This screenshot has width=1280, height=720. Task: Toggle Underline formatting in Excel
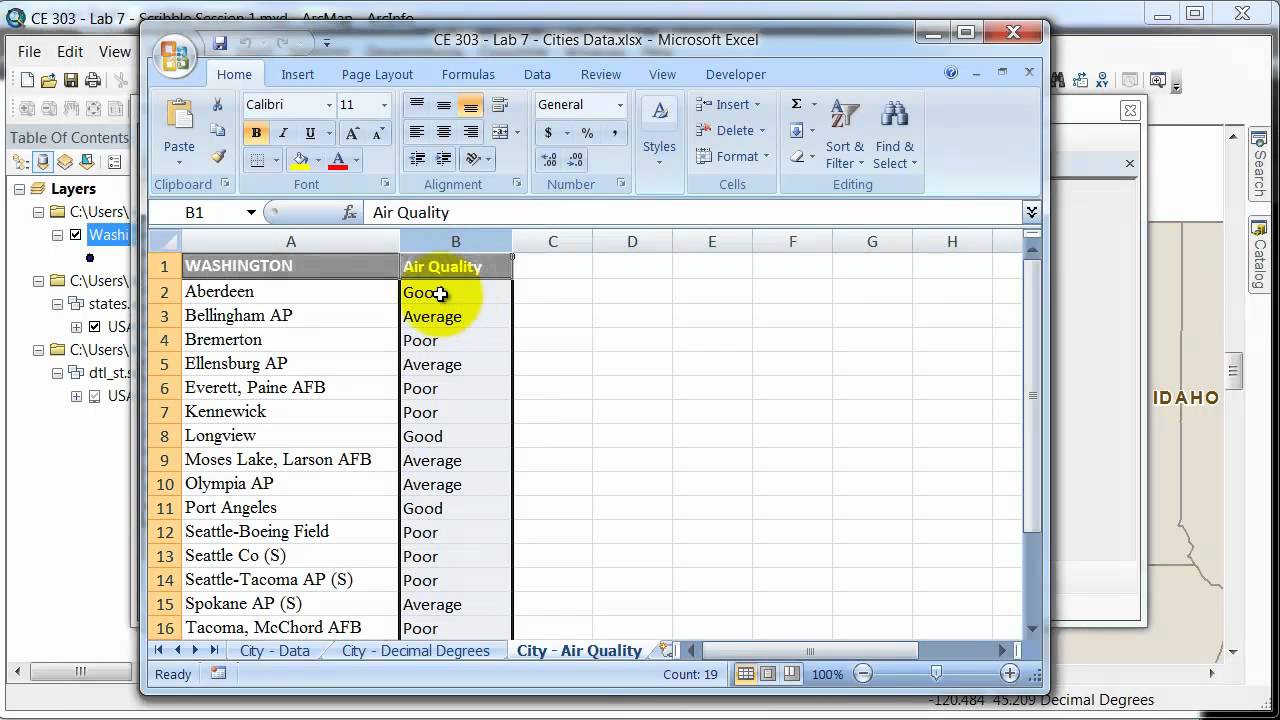[310, 133]
